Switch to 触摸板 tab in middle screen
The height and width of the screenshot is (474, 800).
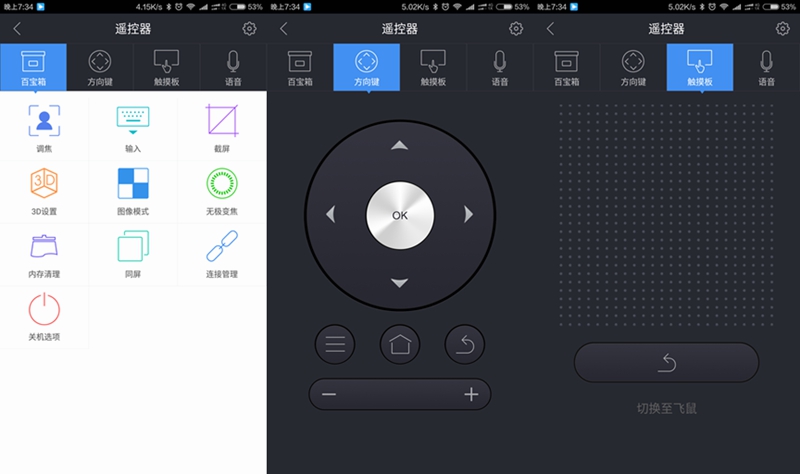tap(433, 67)
